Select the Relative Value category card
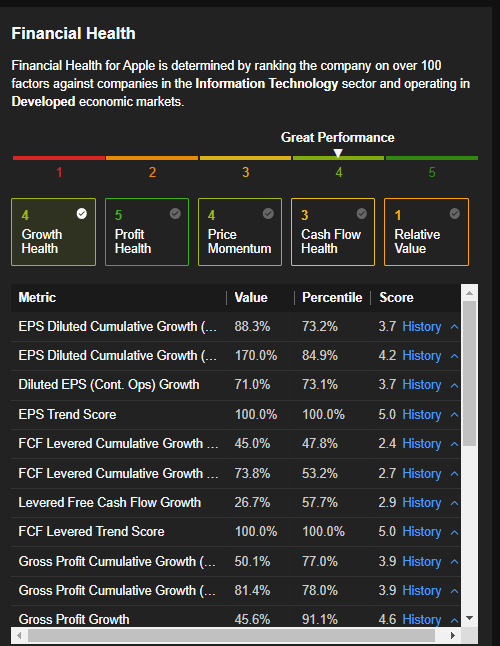 [426, 232]
